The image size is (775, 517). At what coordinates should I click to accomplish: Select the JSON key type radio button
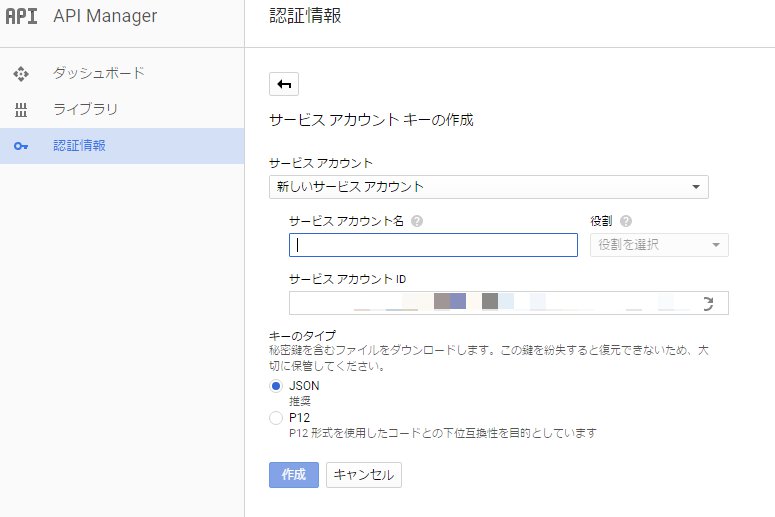276,386
